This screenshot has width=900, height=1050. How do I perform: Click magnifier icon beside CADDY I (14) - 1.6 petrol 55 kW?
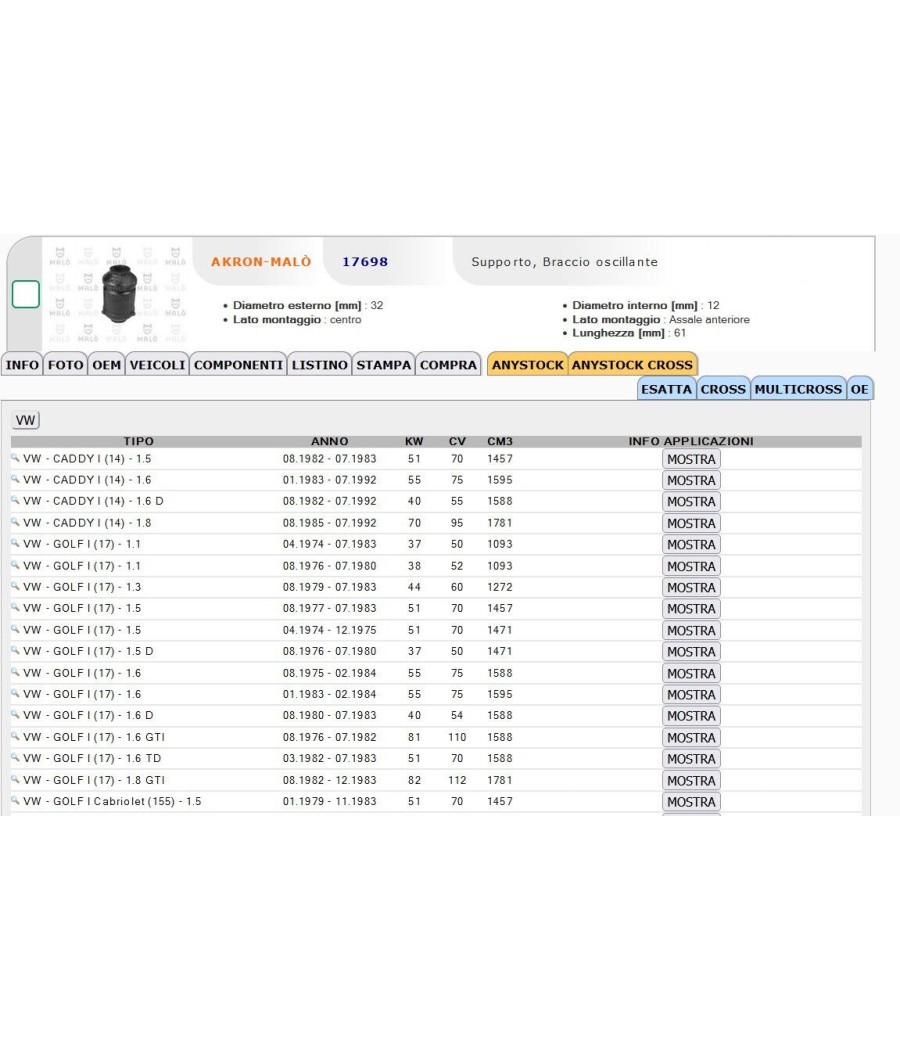pyautogui.click(x=15, y=479)
